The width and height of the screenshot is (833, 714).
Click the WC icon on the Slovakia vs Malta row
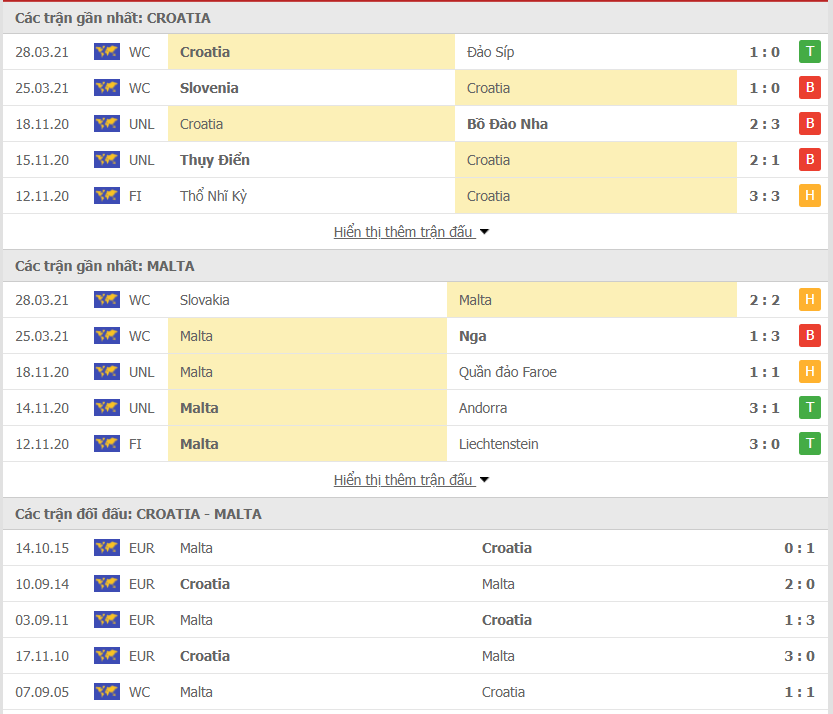[106, 299]
